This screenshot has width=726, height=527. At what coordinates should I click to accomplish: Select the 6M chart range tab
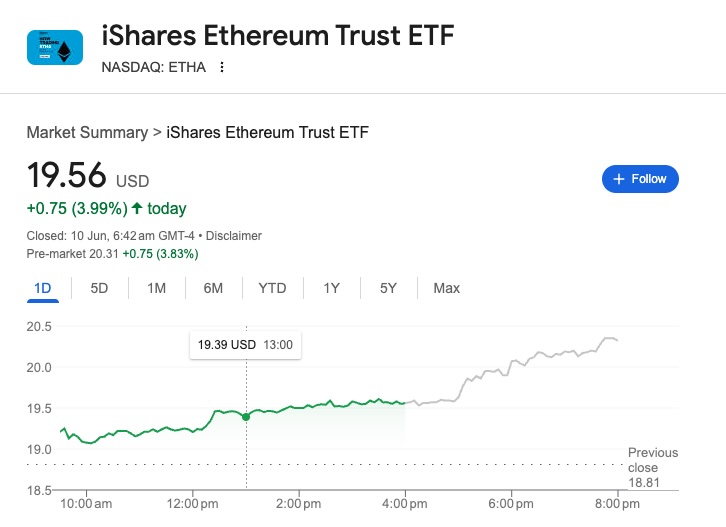pos(213,288)
